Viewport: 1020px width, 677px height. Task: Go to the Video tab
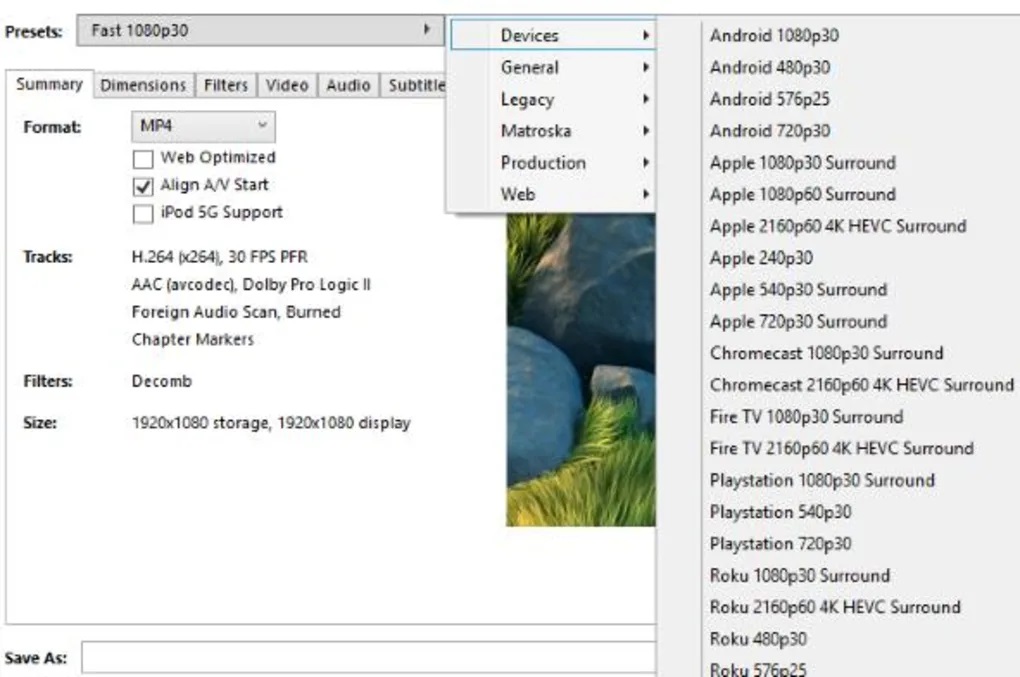tap(287, 85)
